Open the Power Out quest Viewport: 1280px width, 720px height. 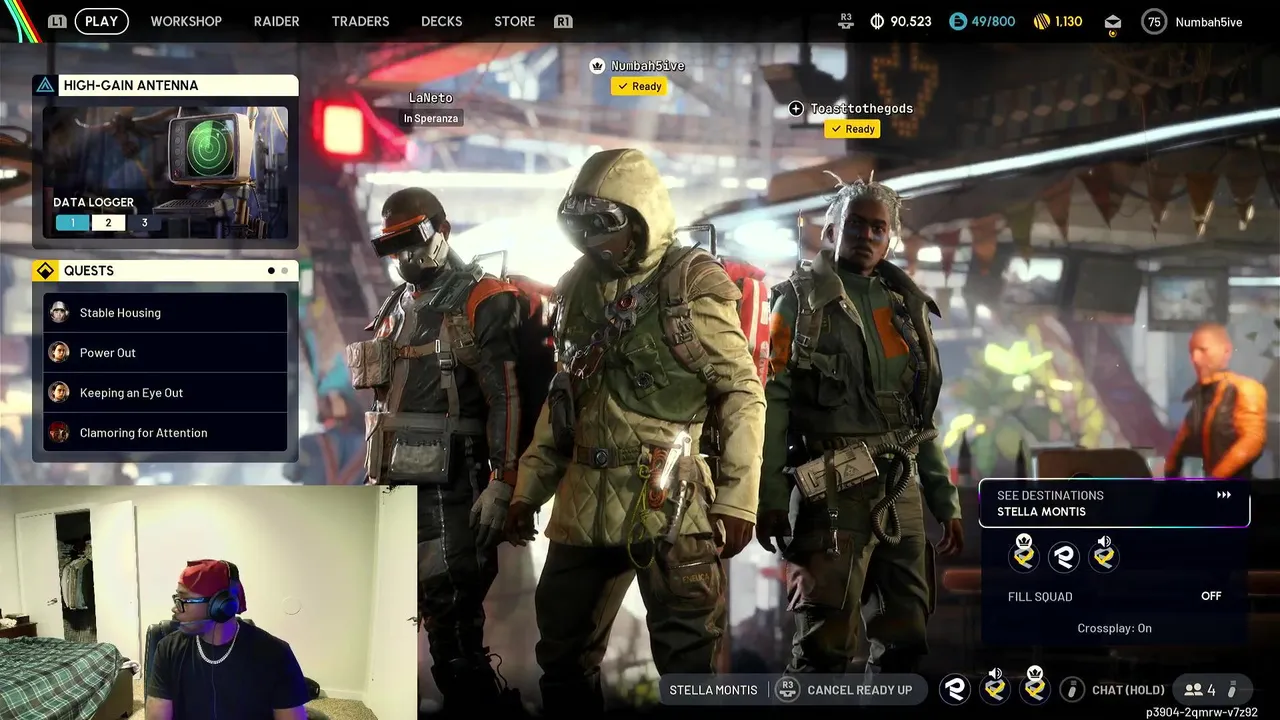pos(165,352)
